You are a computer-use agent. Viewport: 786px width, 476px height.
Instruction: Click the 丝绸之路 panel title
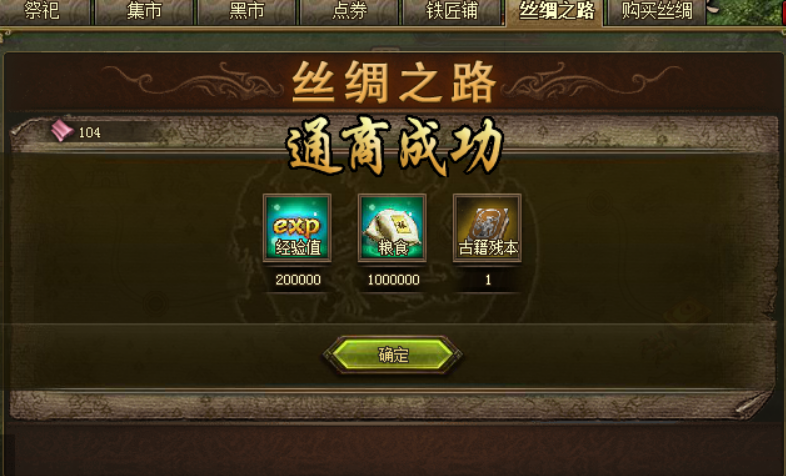pos(394,82)
